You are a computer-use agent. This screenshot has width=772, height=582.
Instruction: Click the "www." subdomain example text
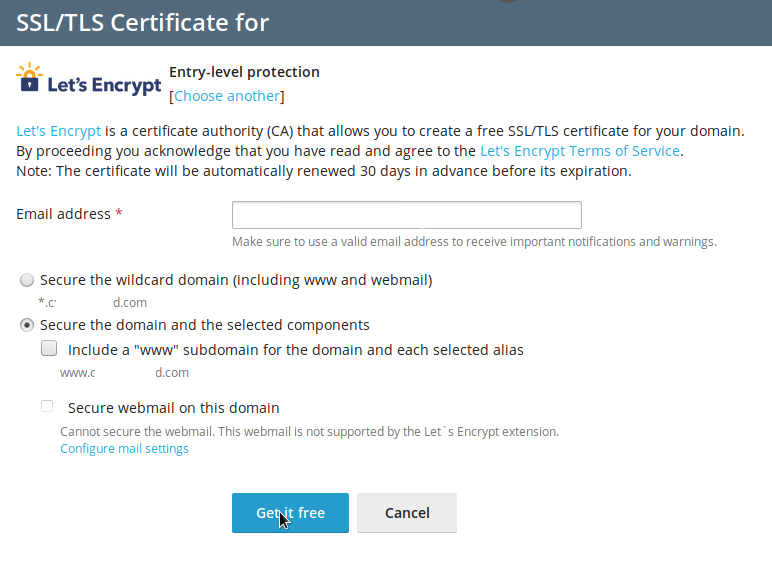124,373
